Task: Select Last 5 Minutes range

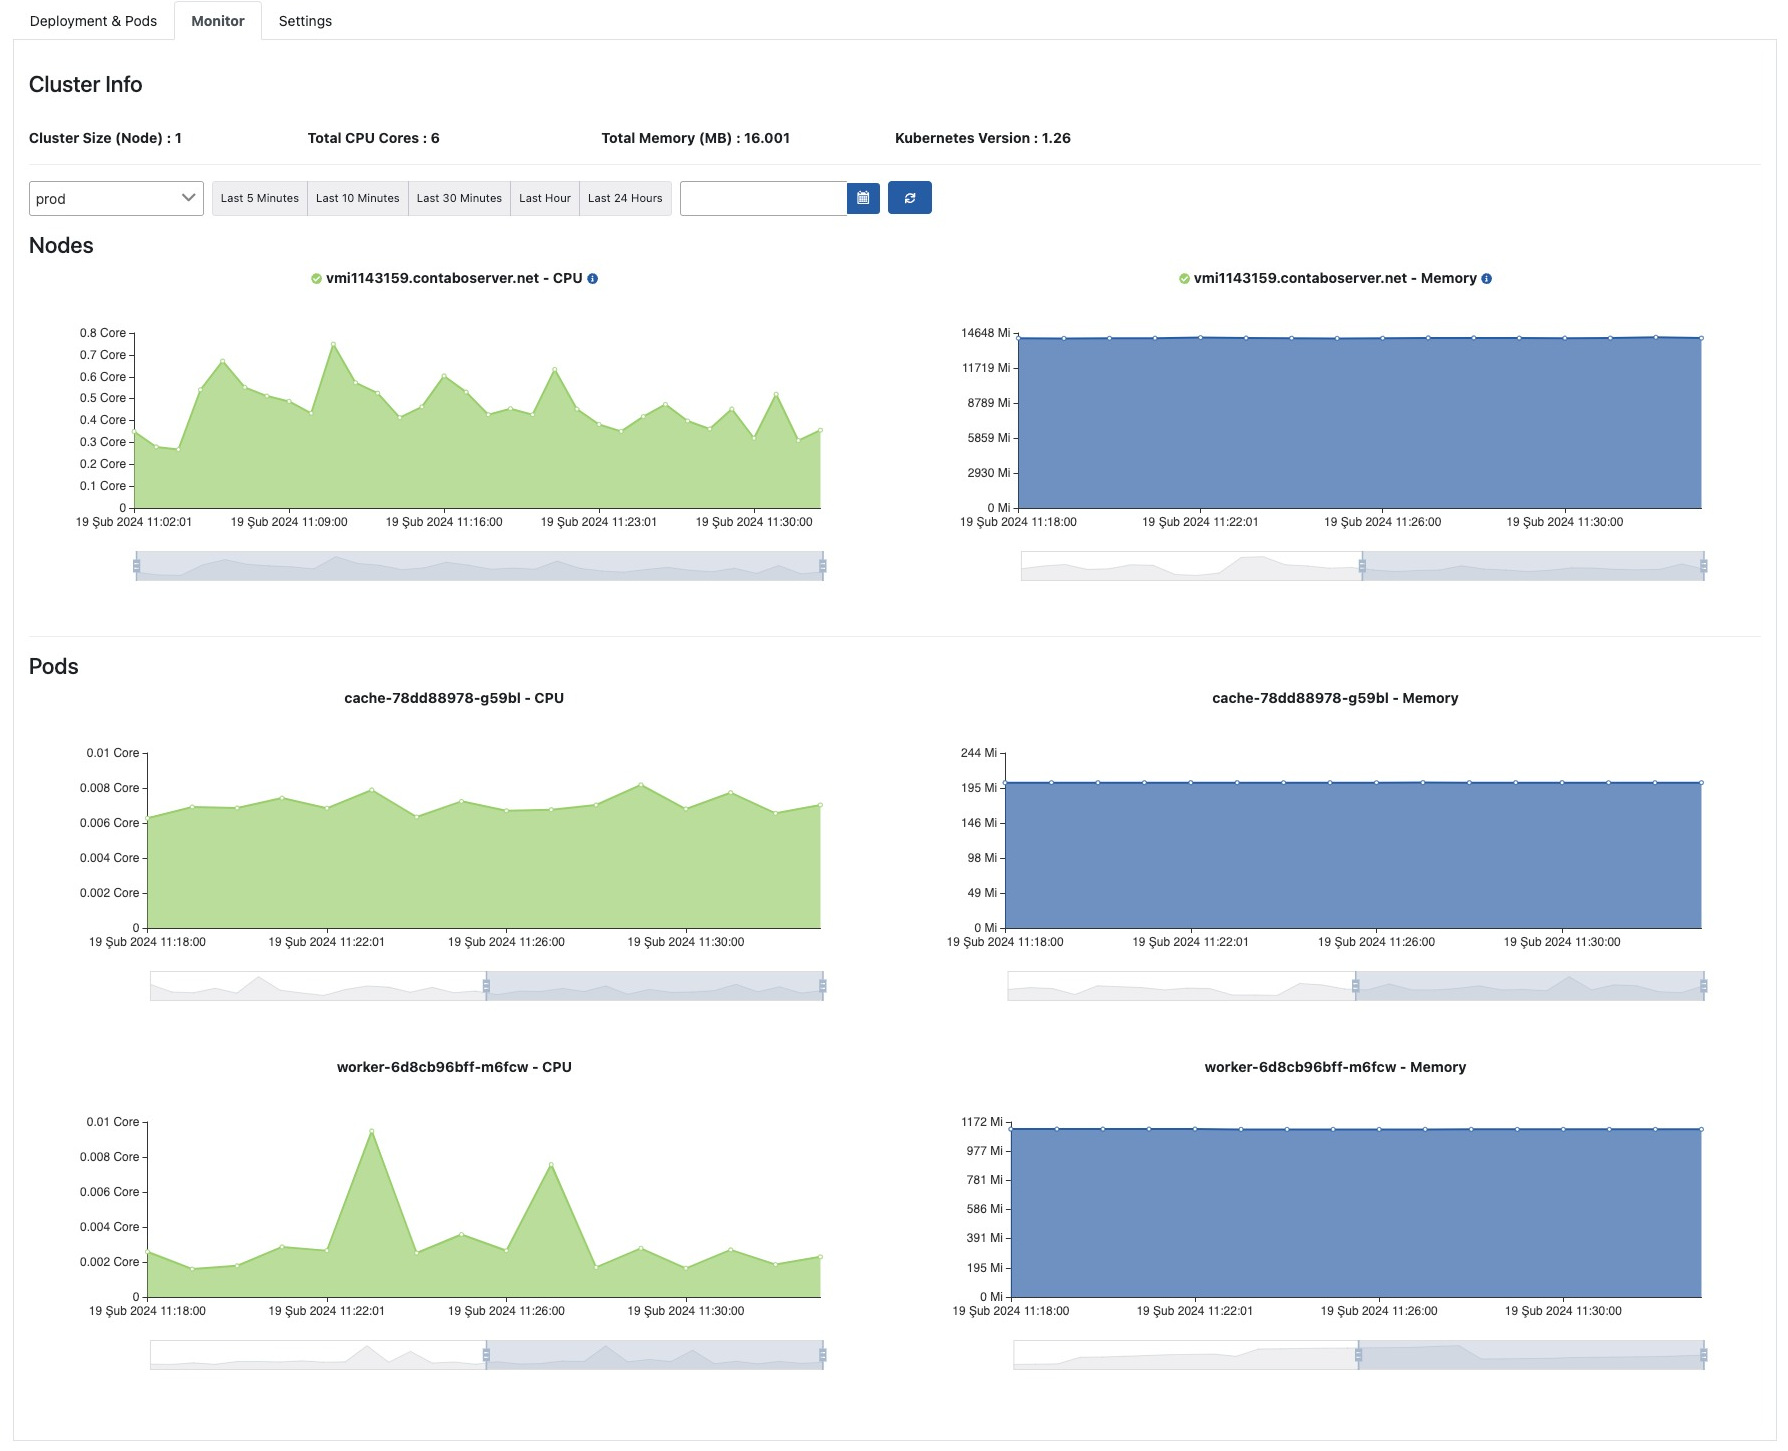Action: click(260, 198)
